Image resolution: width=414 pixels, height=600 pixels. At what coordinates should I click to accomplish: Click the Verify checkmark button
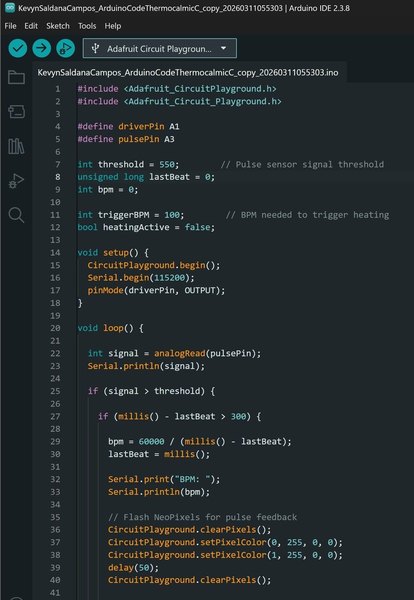point(18,49)
